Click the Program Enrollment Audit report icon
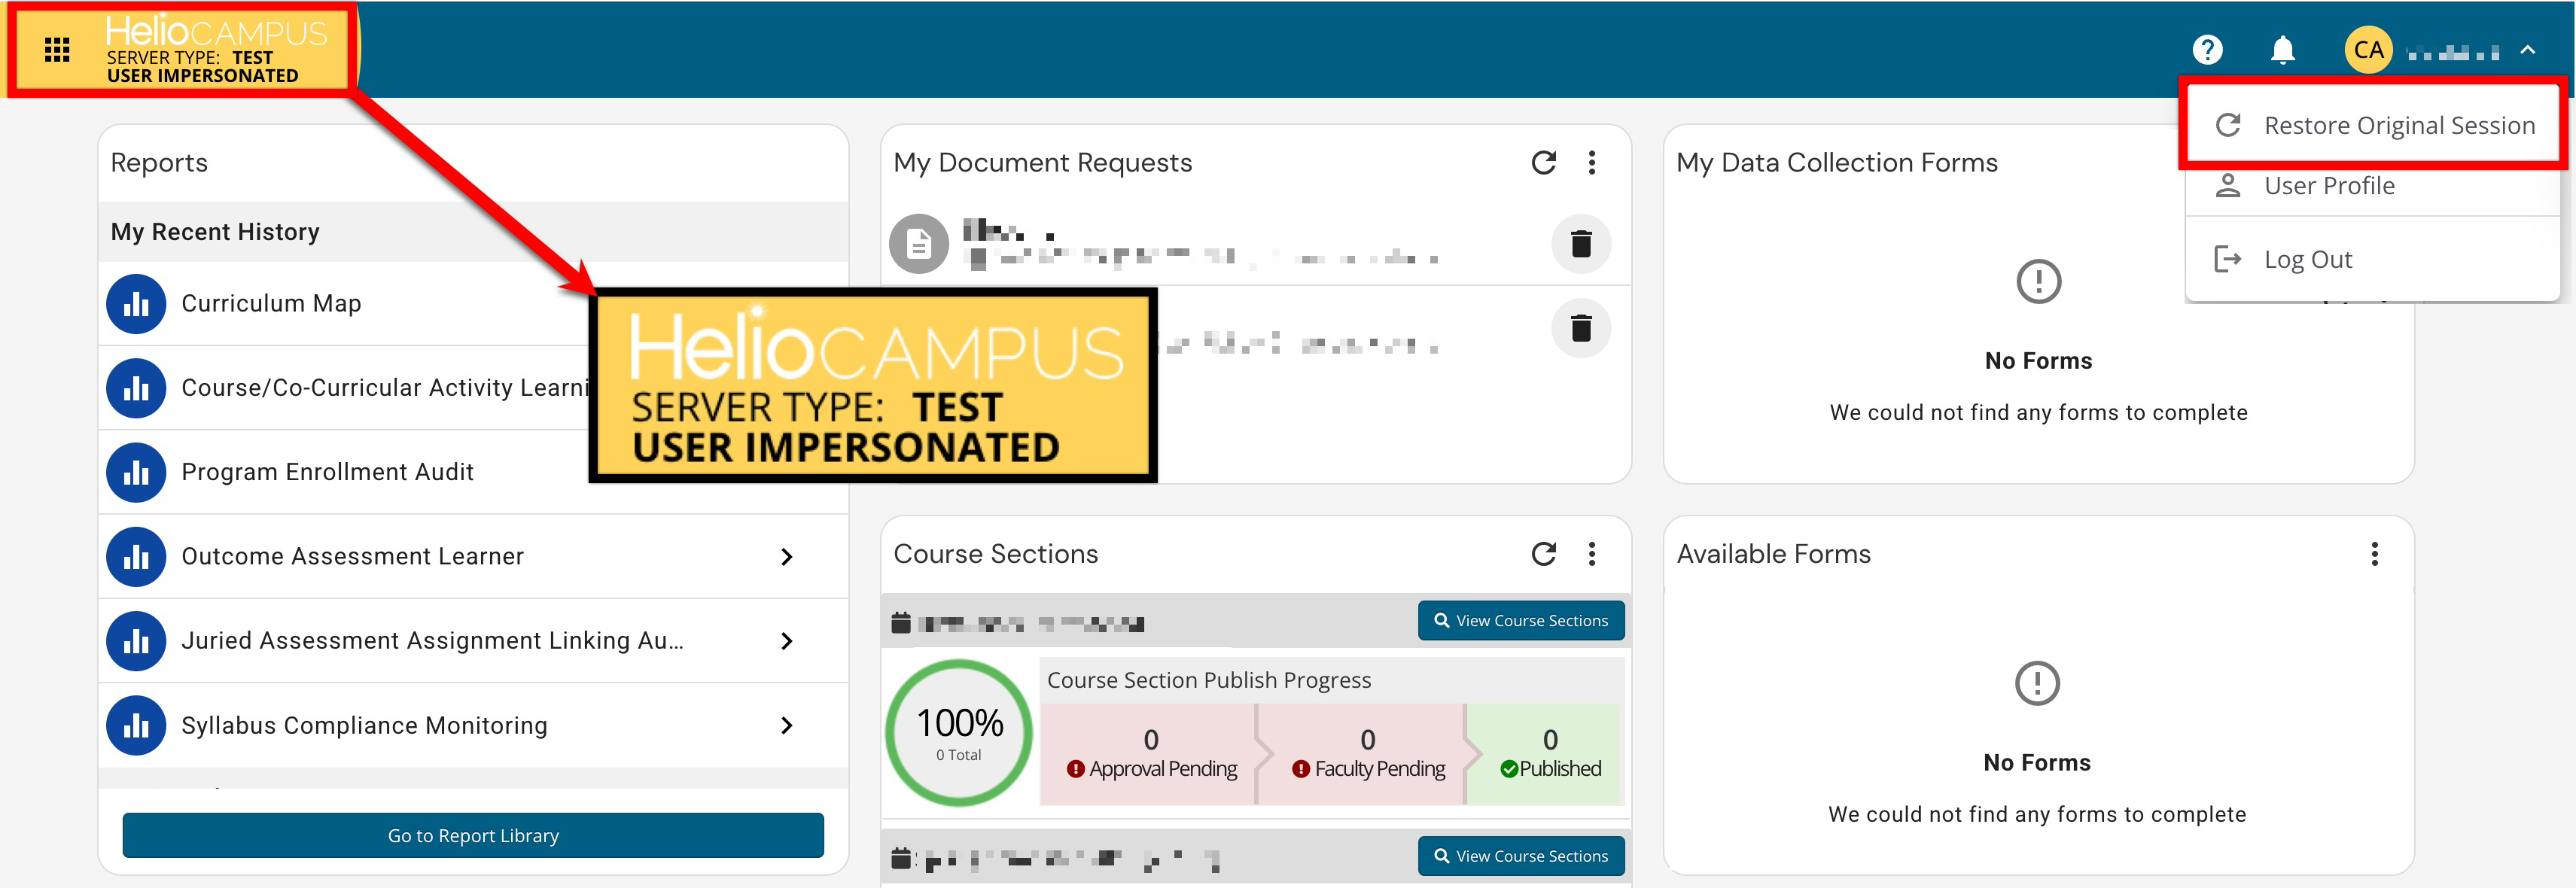The image size is (2576, 888). click(136, 472)
